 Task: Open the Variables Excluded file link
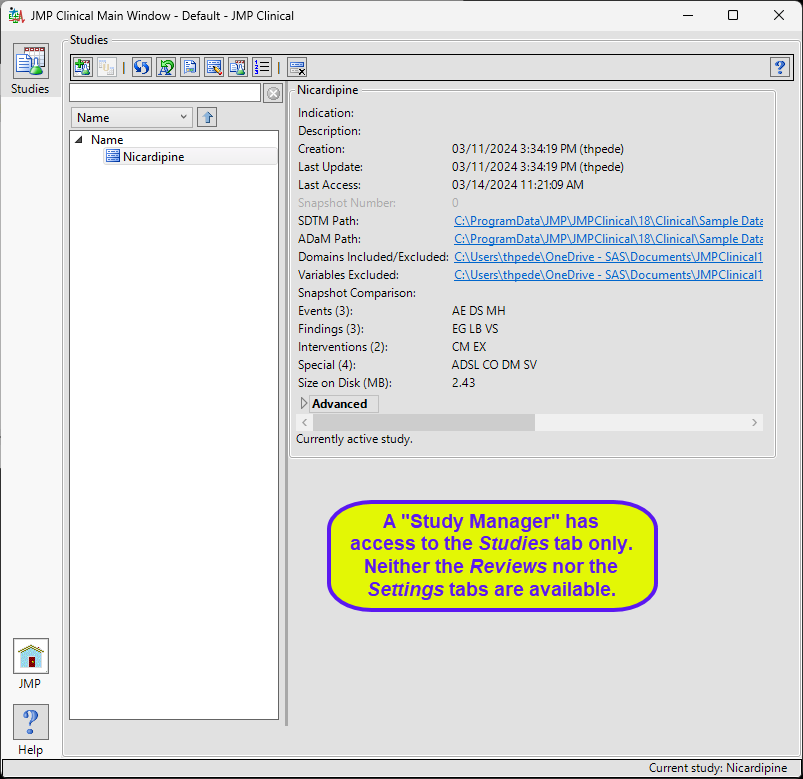(x=608, y=275)
